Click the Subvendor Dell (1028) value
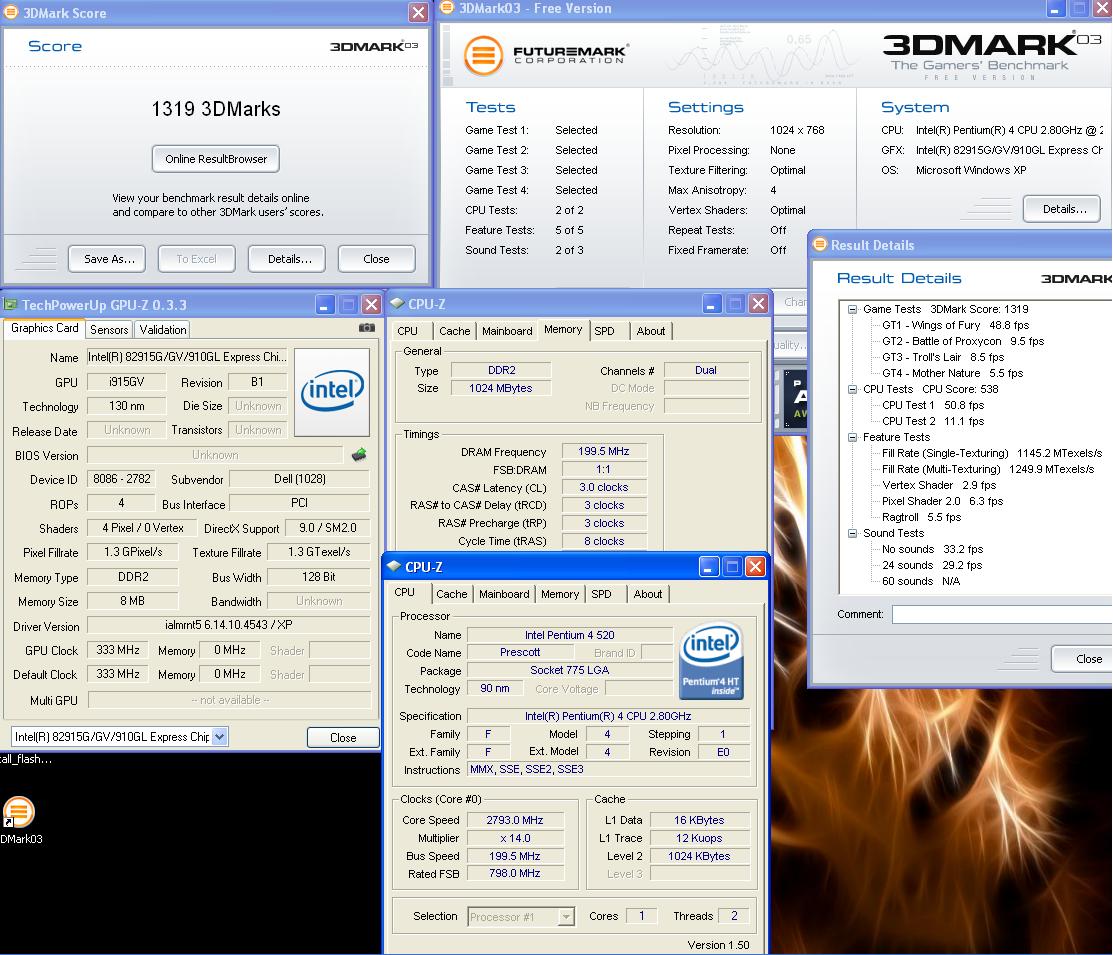The height and width of the screenshot is (955, 1113). click(300, 479)
